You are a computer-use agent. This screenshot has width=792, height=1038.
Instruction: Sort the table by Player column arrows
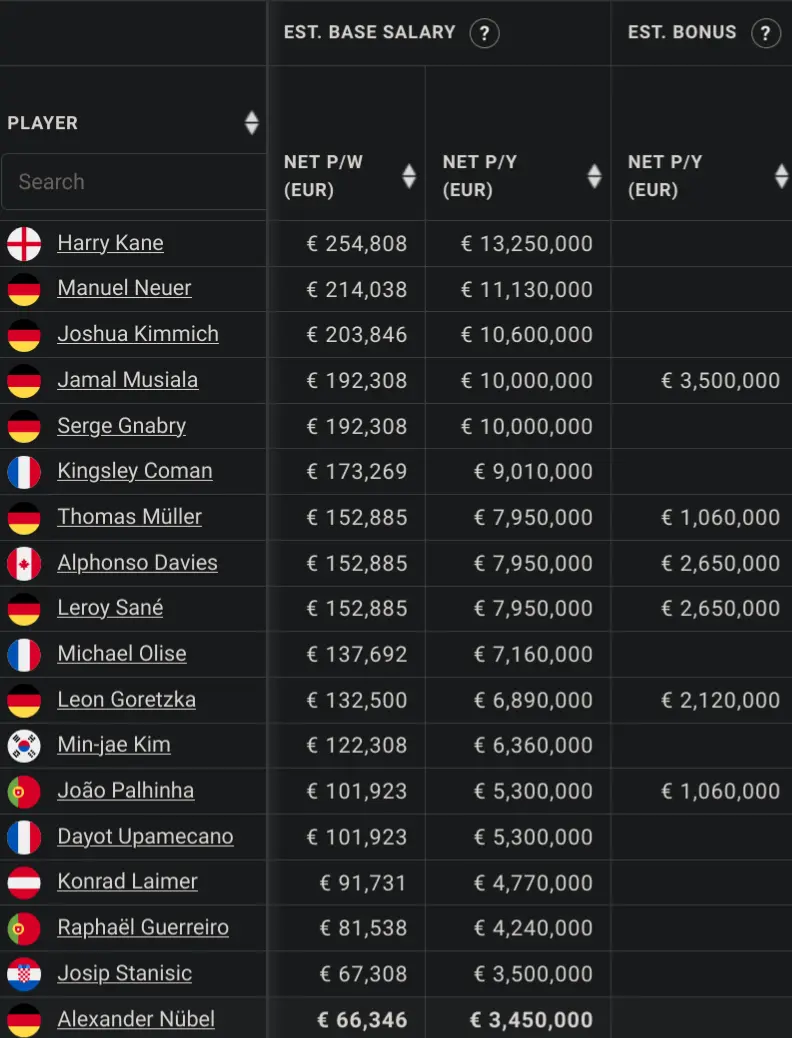coord(251,122)
